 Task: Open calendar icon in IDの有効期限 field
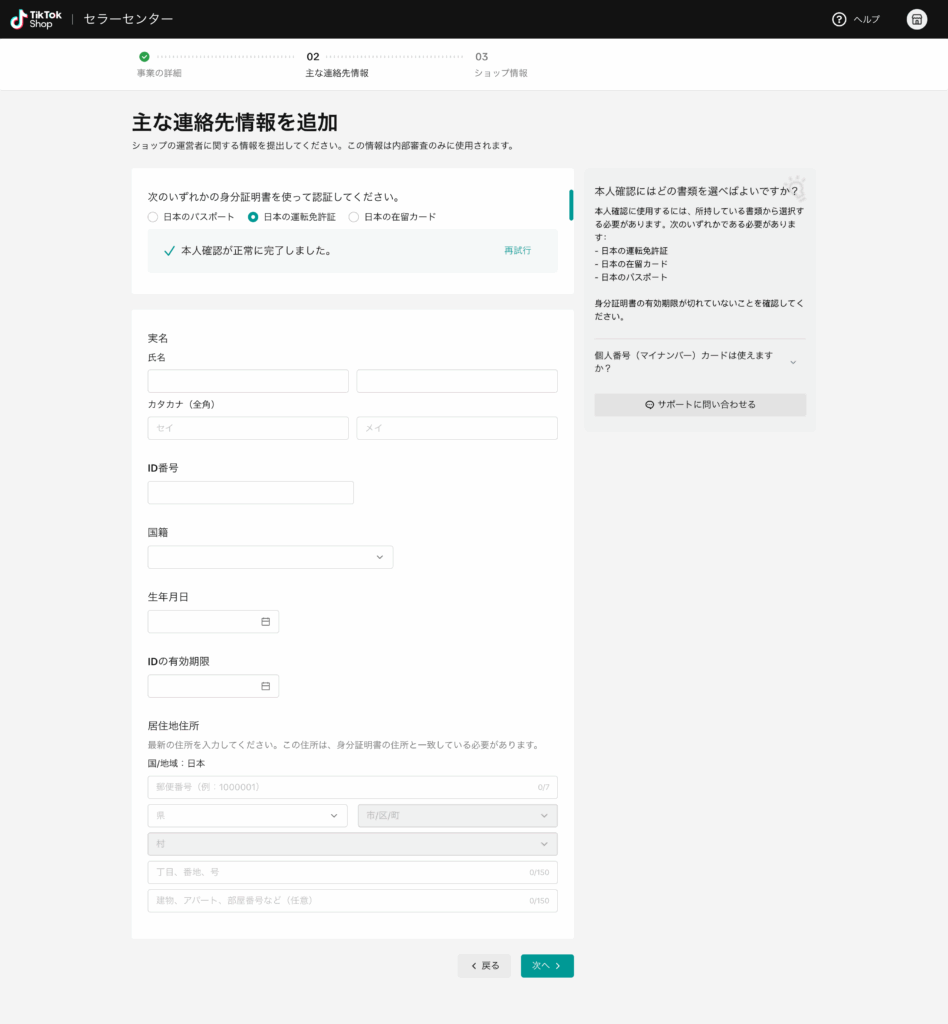tap(265, 686)
